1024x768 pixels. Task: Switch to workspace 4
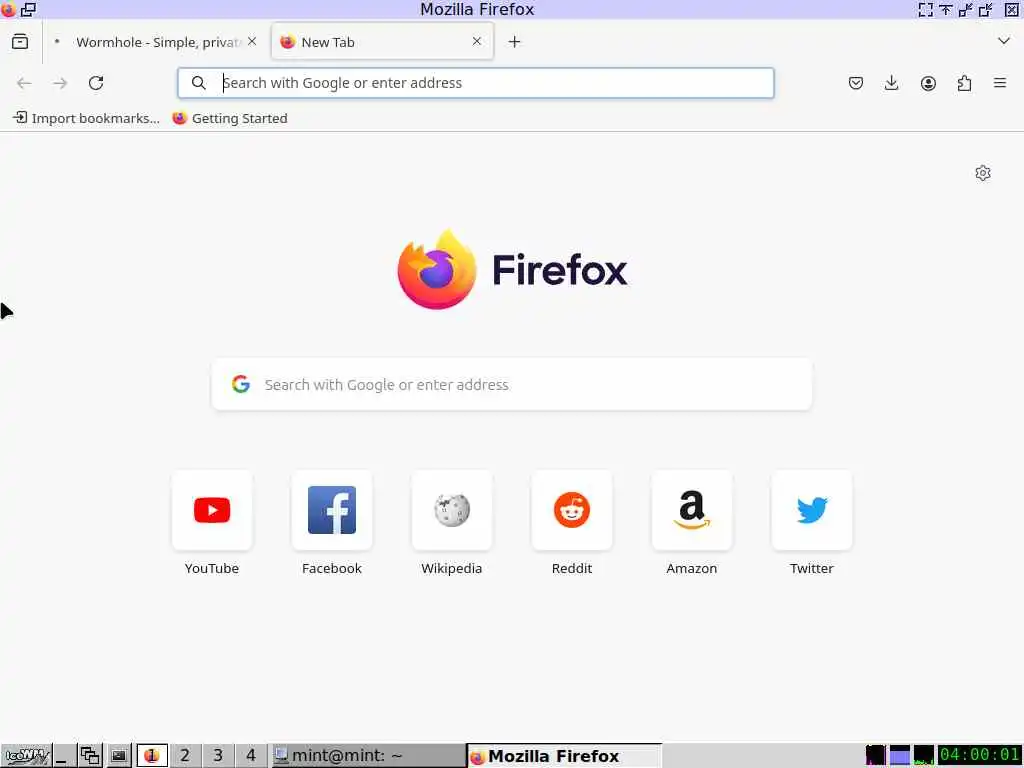point(251,756)
